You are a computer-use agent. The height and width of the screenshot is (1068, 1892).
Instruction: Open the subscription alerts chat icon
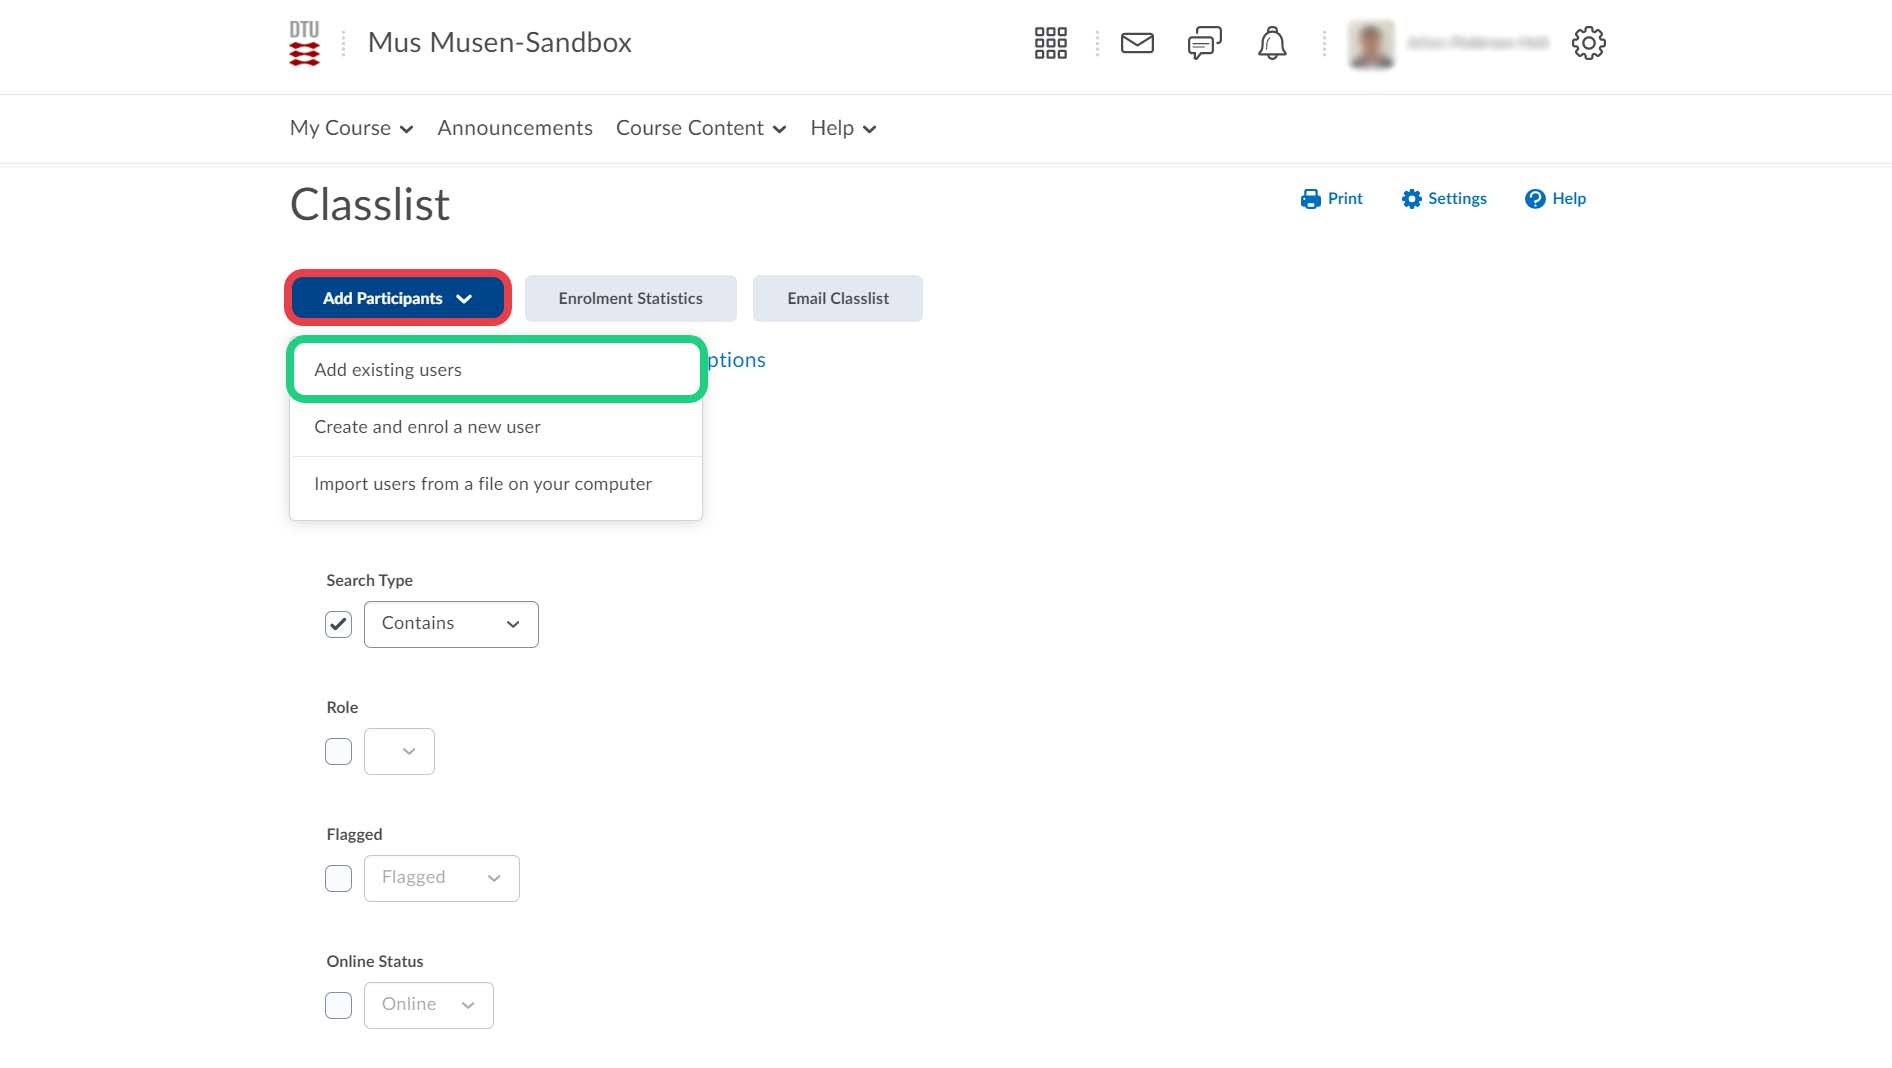(1204, 43)
